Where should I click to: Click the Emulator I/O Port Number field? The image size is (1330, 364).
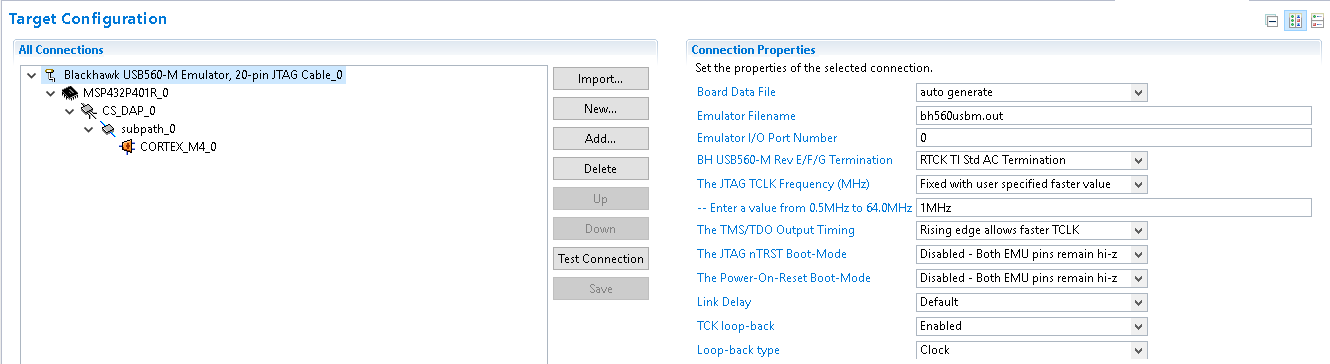[1113, 138]
